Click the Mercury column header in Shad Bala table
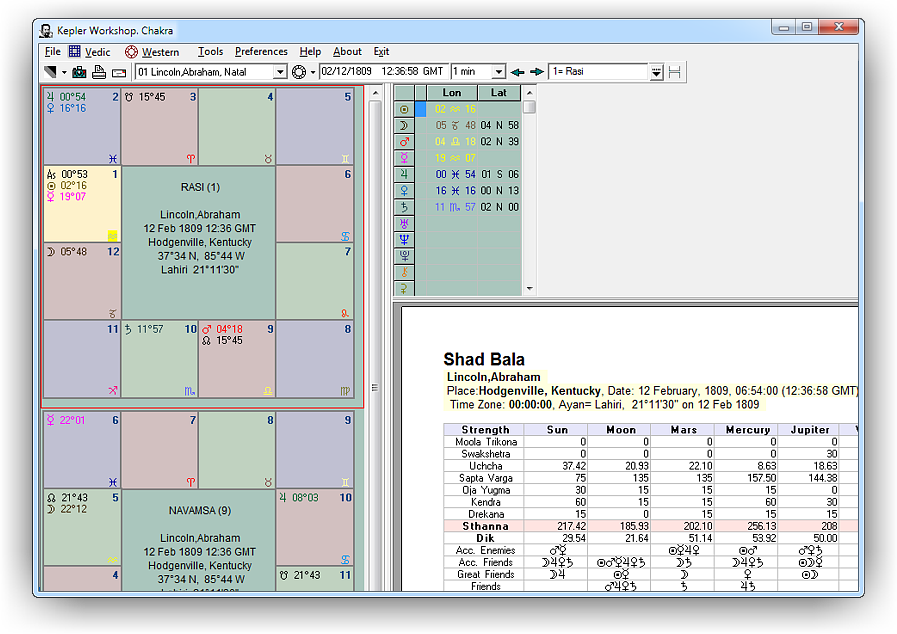The image size is (897, 634). pos(748,430)
